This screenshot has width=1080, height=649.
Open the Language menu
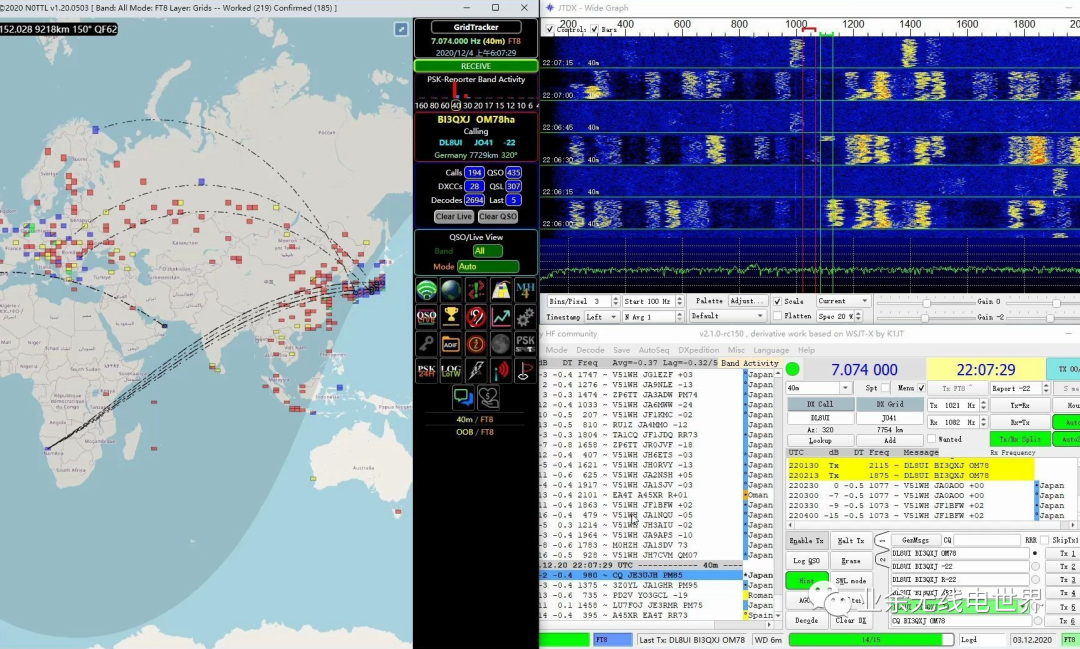point(771,350)
